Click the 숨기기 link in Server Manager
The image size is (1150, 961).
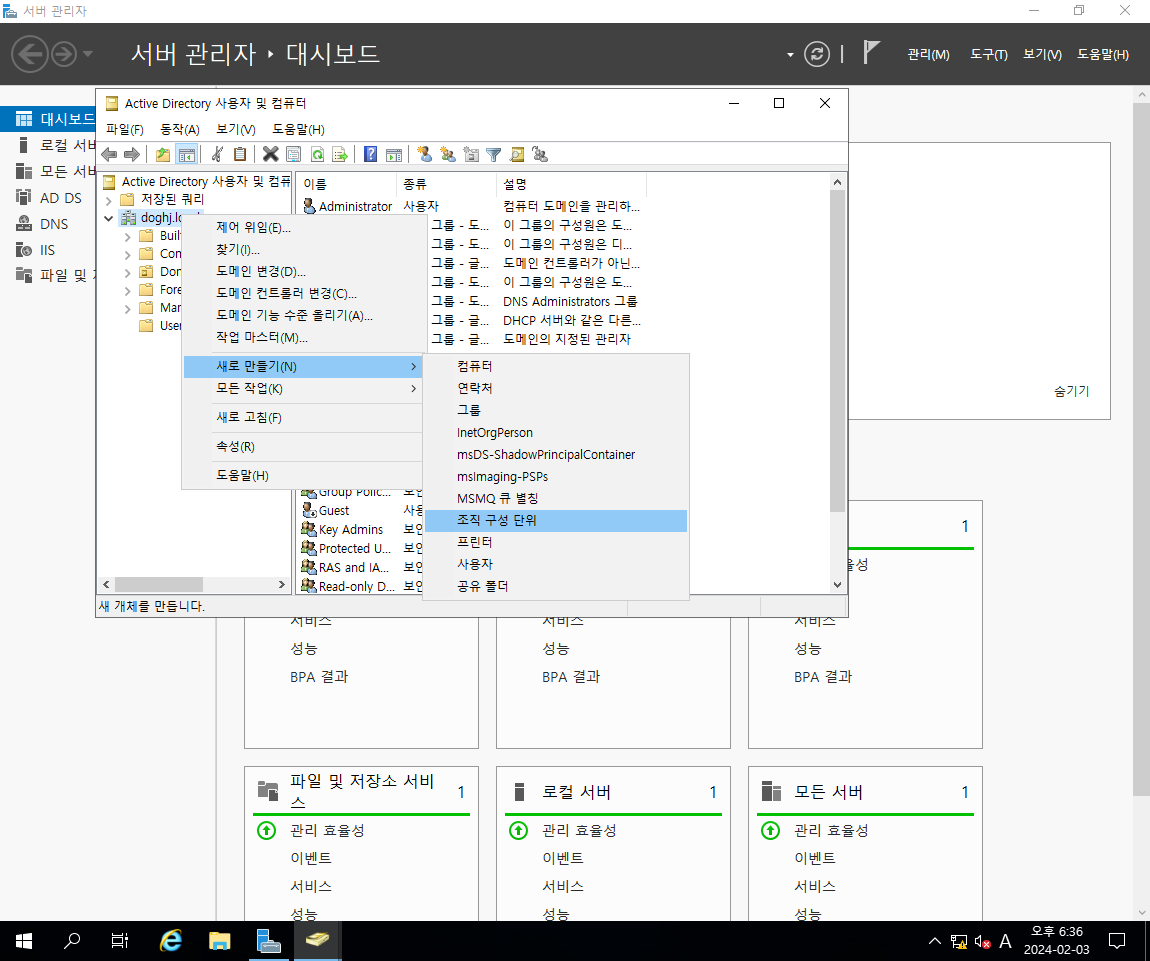pos(1072,392)
